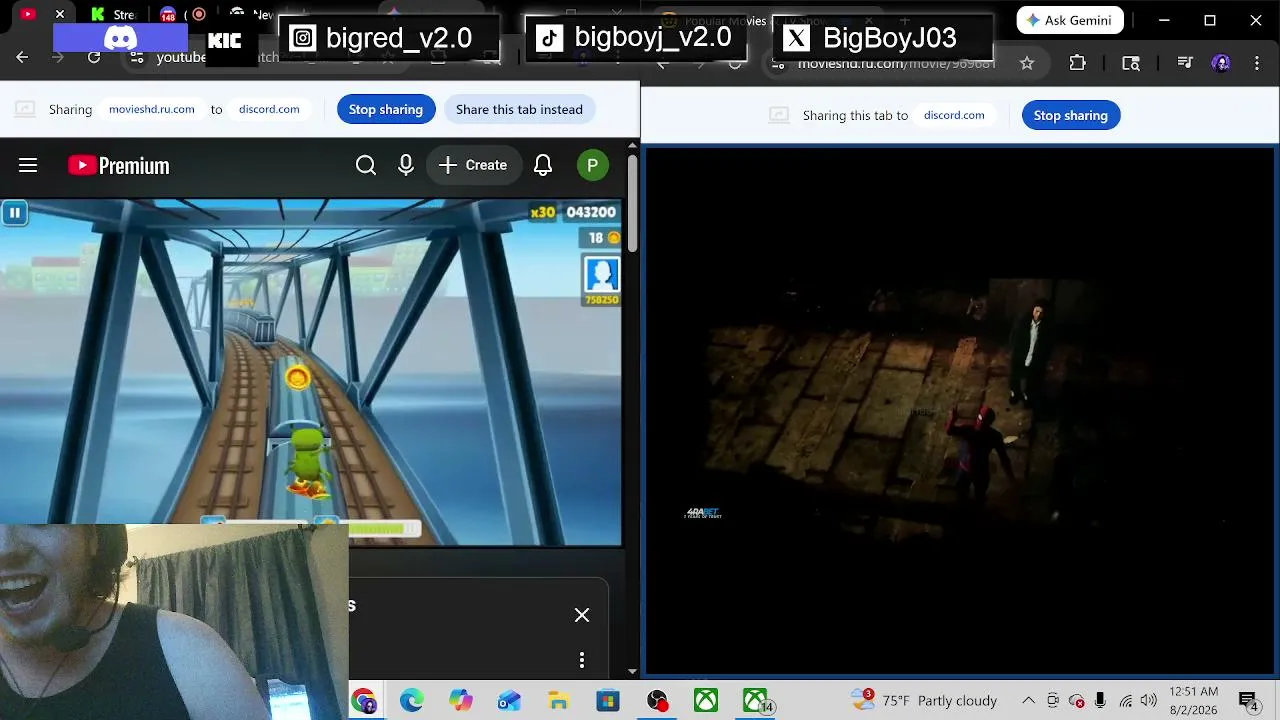Open the weather widget showing 75°F

pos(925,701)
